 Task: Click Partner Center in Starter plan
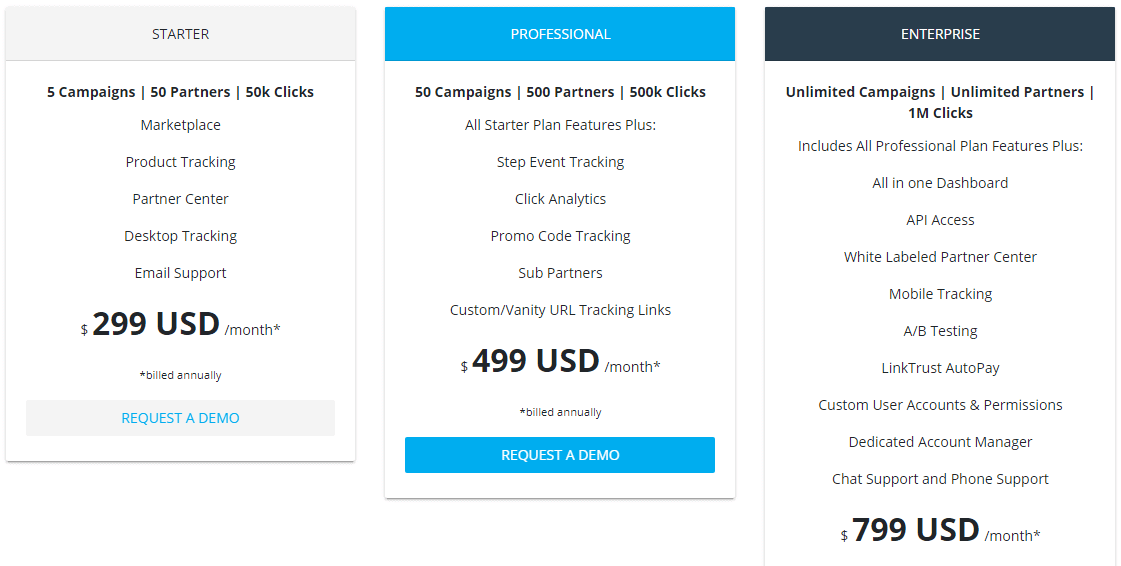[180, 199]
